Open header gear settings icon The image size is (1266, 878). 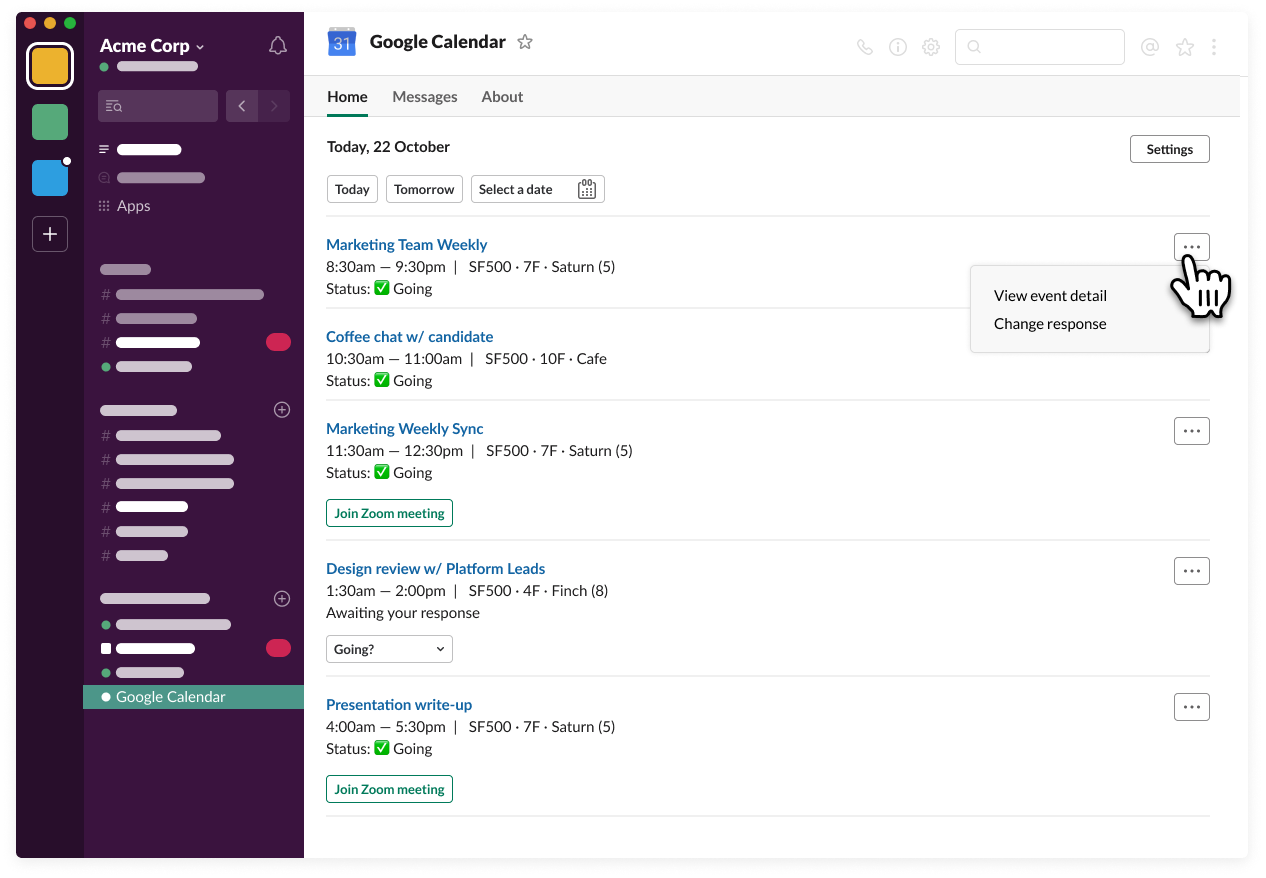coord(931,47)
